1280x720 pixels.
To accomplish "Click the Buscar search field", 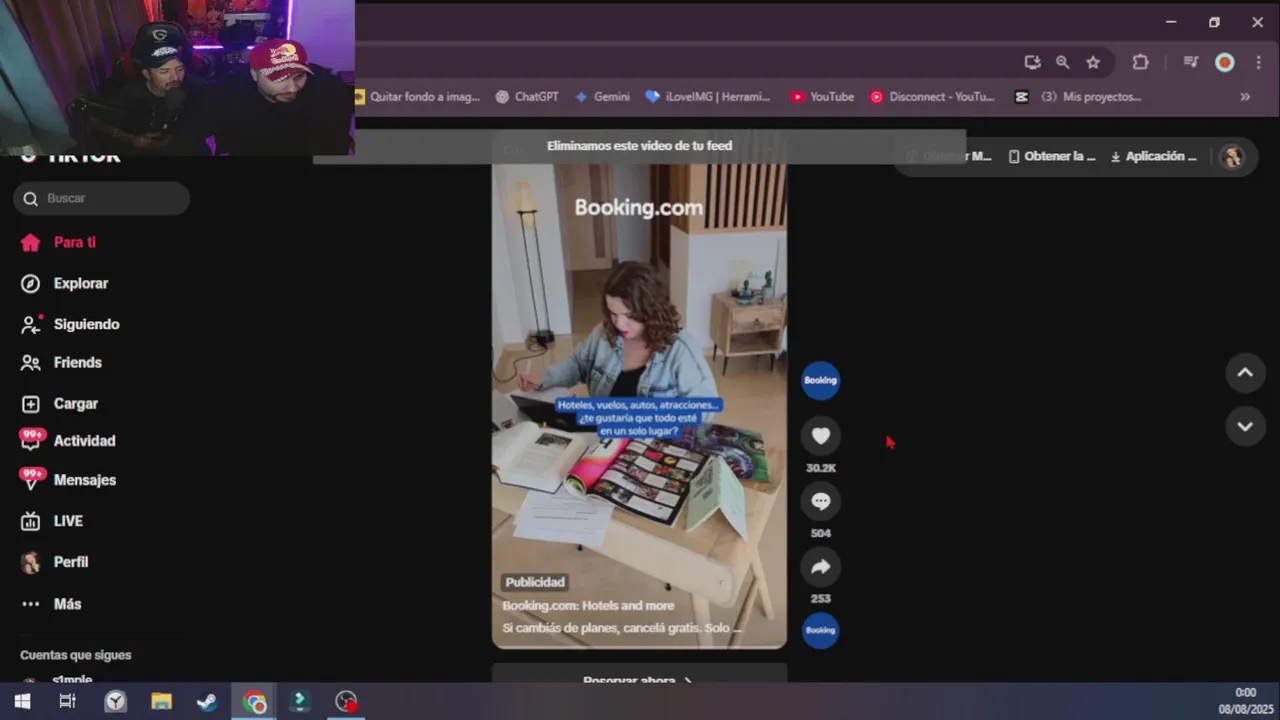I will [x=101, y=198].
